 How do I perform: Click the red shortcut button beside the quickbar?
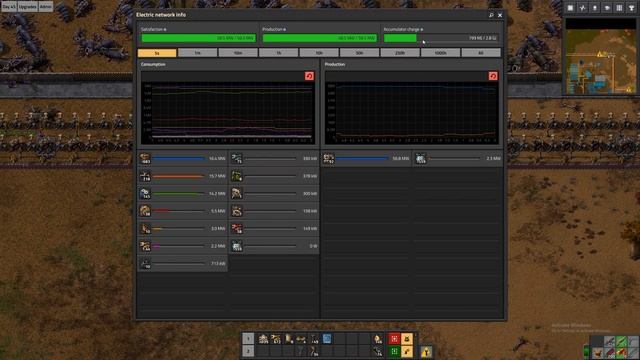coord(394,339)
